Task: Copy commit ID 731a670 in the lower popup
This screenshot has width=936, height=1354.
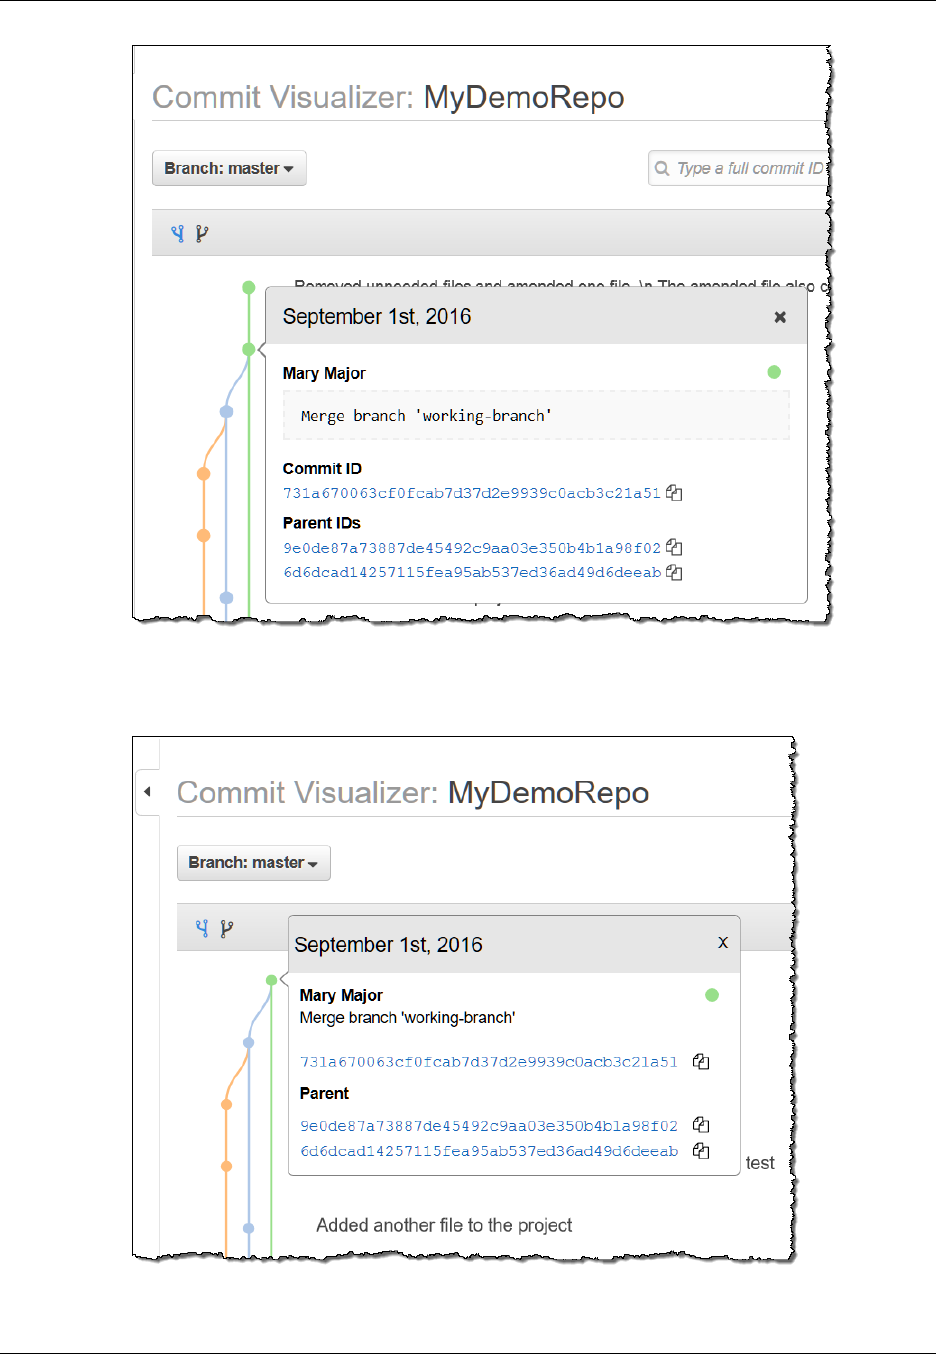Action: click(x=701, y=1062)
